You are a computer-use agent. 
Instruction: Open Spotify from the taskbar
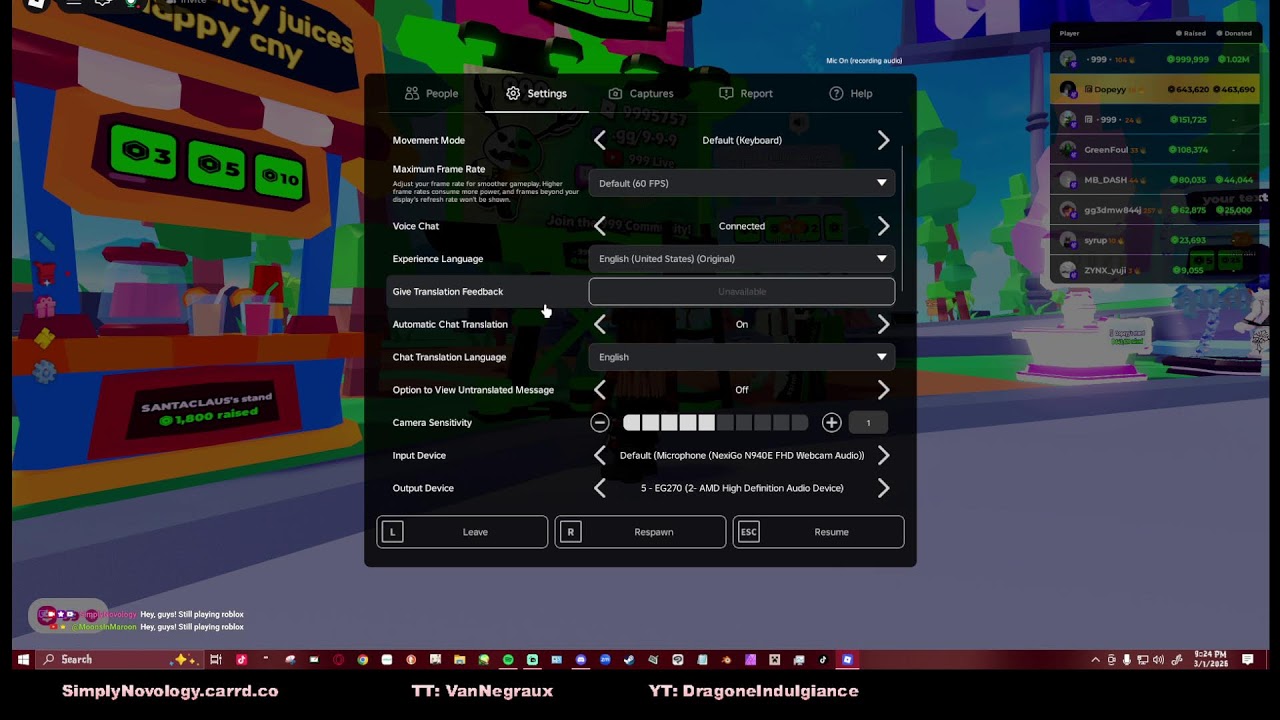point(508,660)
